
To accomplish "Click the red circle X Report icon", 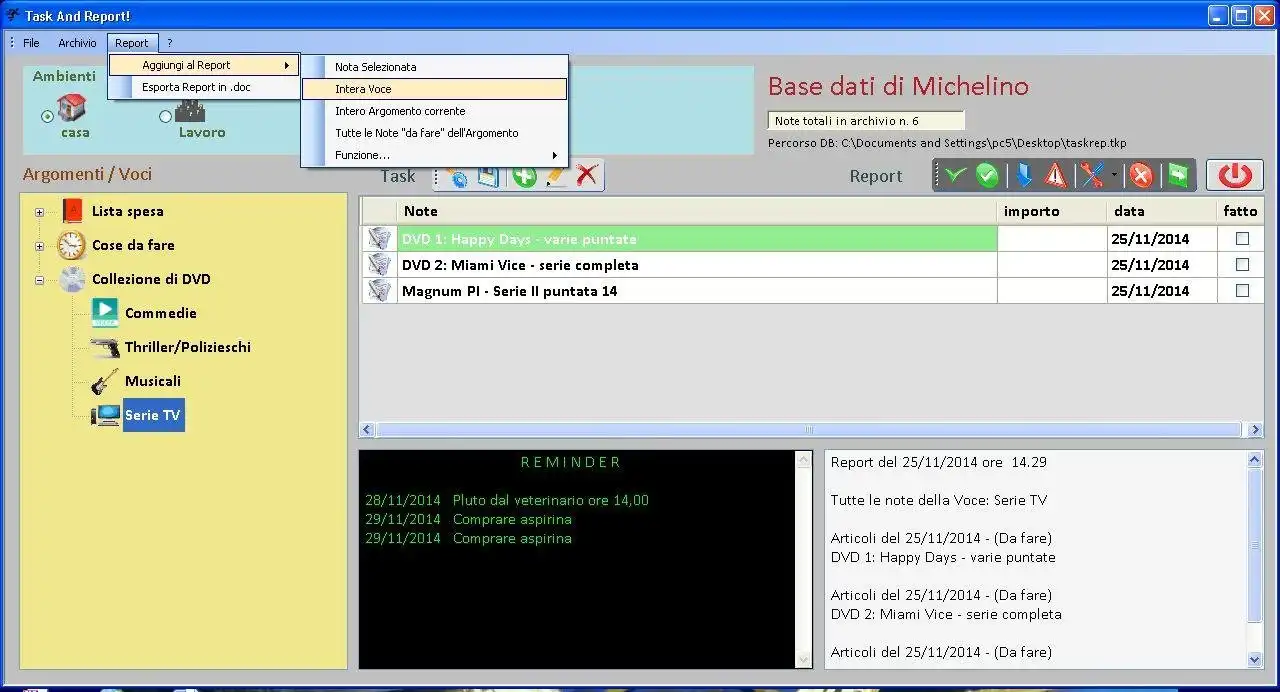I will [x=1142, y=176].
